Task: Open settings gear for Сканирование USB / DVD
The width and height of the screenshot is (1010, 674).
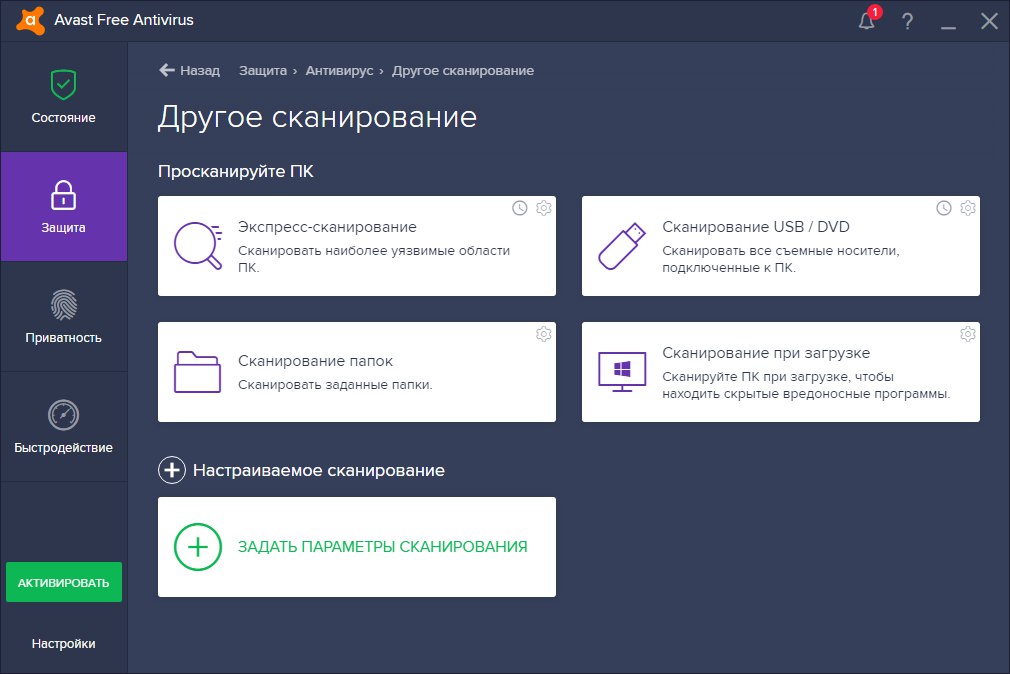Action: pos(967,208)
